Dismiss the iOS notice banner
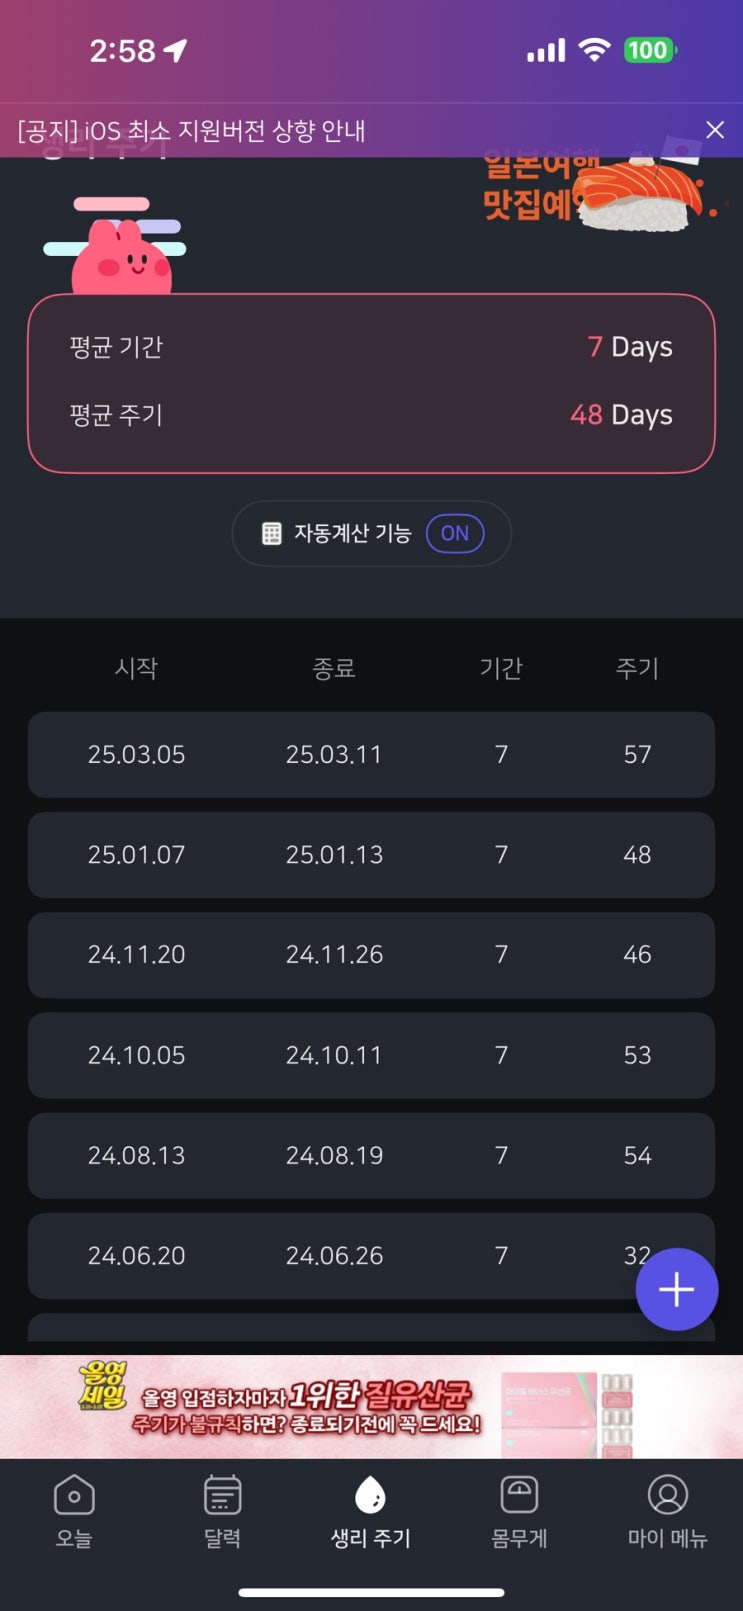 click(x=714, y=130)
